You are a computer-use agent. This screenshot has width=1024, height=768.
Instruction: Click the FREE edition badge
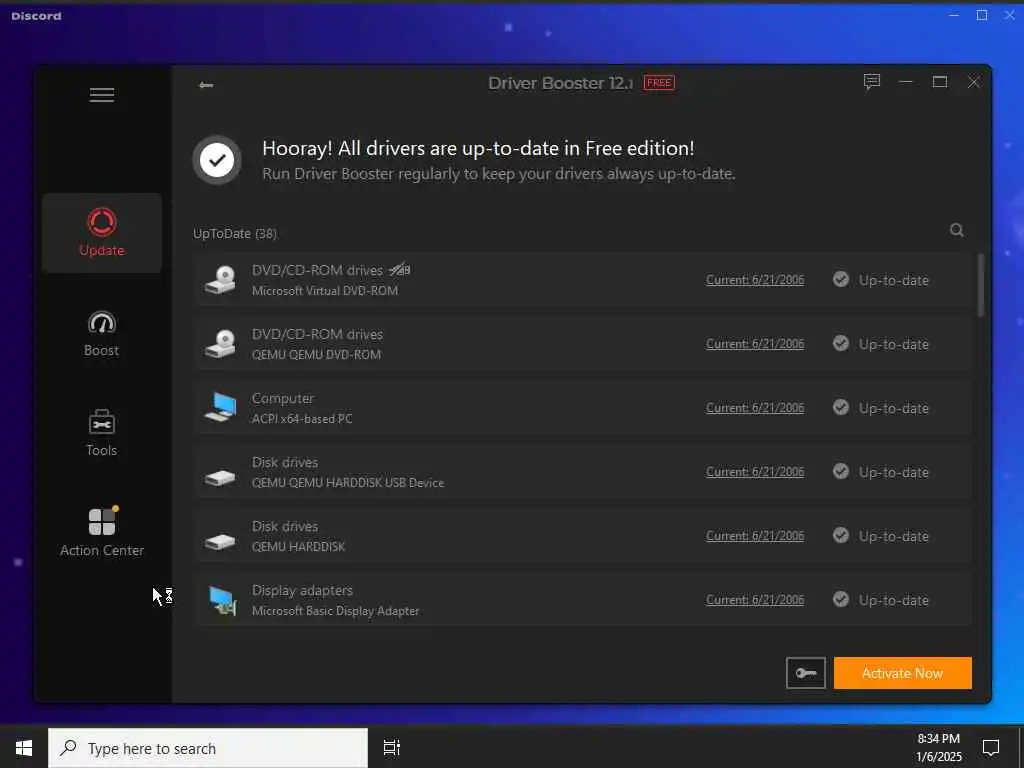tap(660, 83)
